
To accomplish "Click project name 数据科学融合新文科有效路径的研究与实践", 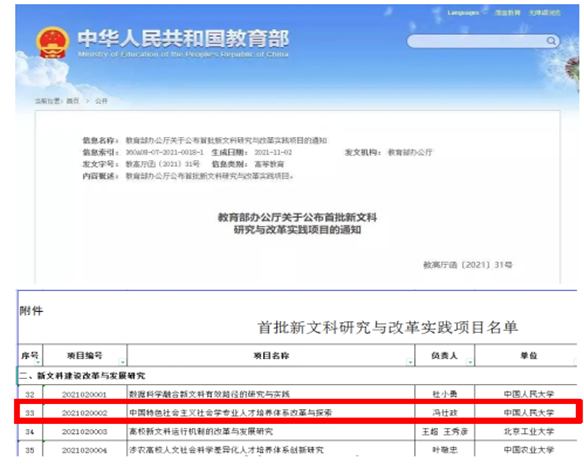I will [x=209, y=394].
